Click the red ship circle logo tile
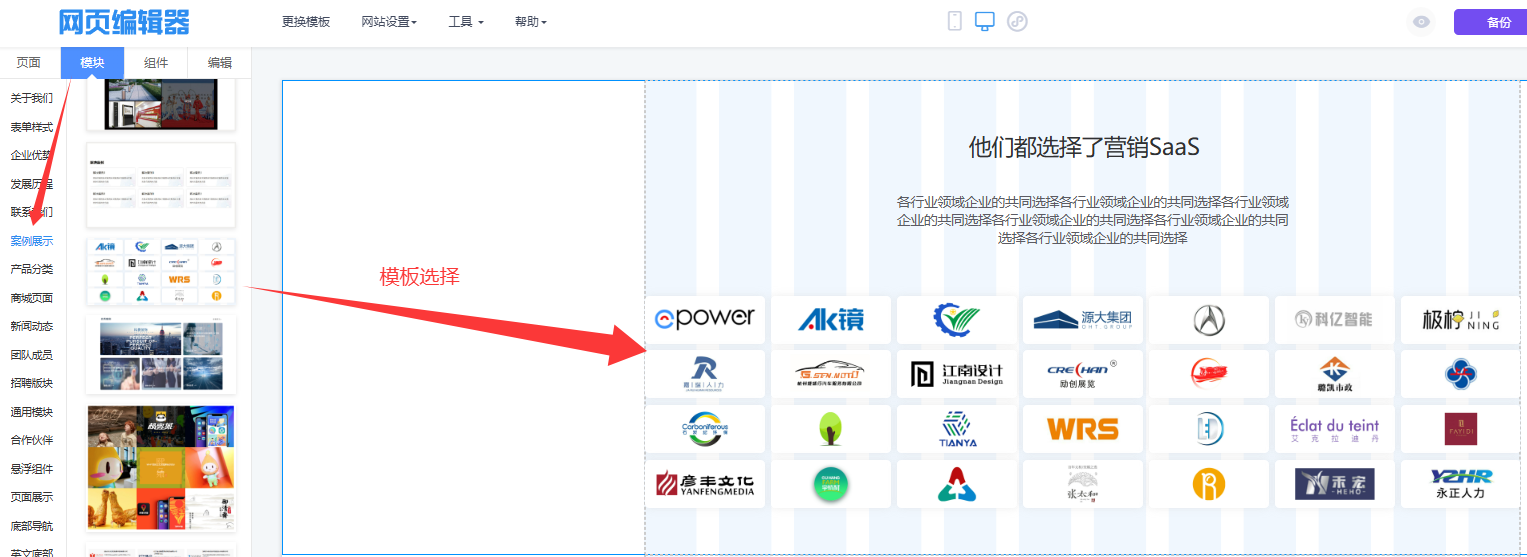The height and width of the screenshot is (557, 1527). [x=1209, y=374]
